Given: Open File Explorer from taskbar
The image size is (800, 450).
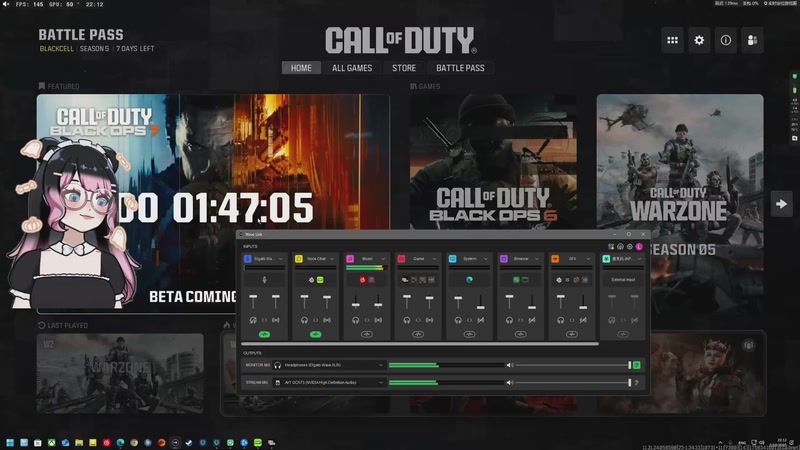Looking at the screenshot, I should pyautogui.click(x=79, y=443).
